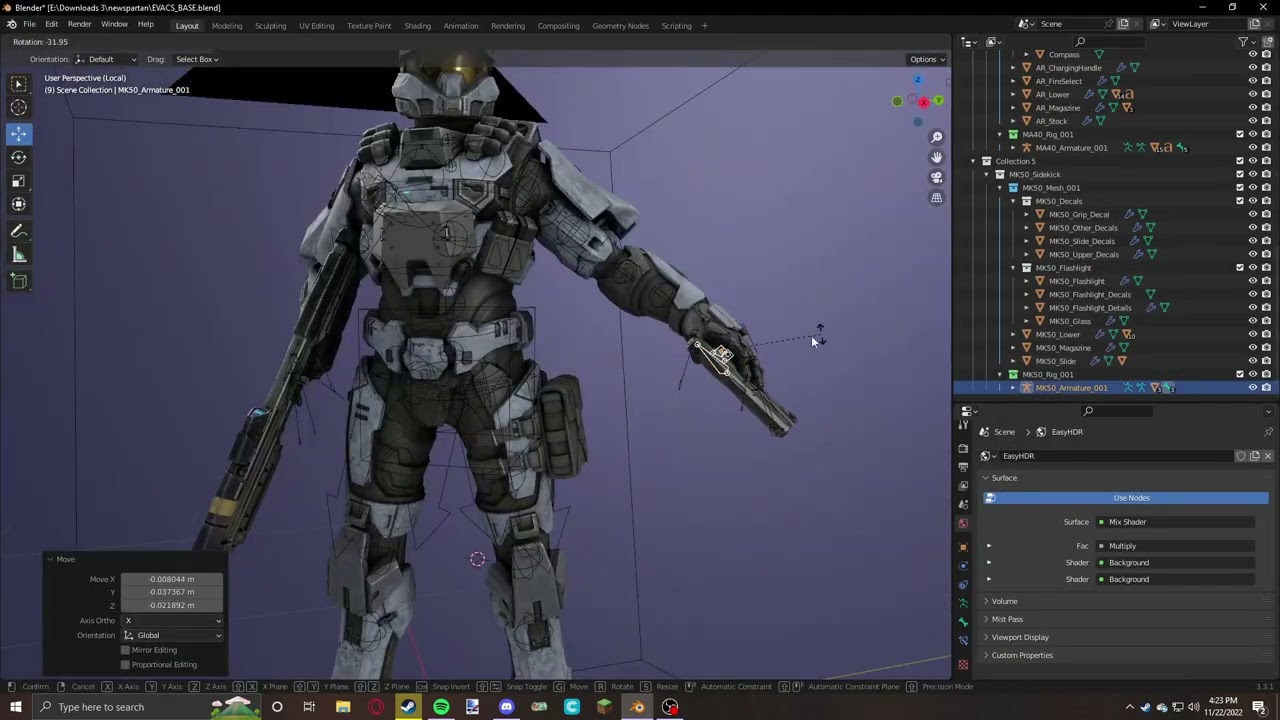Hide AR_Stock with its eye icon
This screenshot has height=720, width=1280.
click(1252, 121)
